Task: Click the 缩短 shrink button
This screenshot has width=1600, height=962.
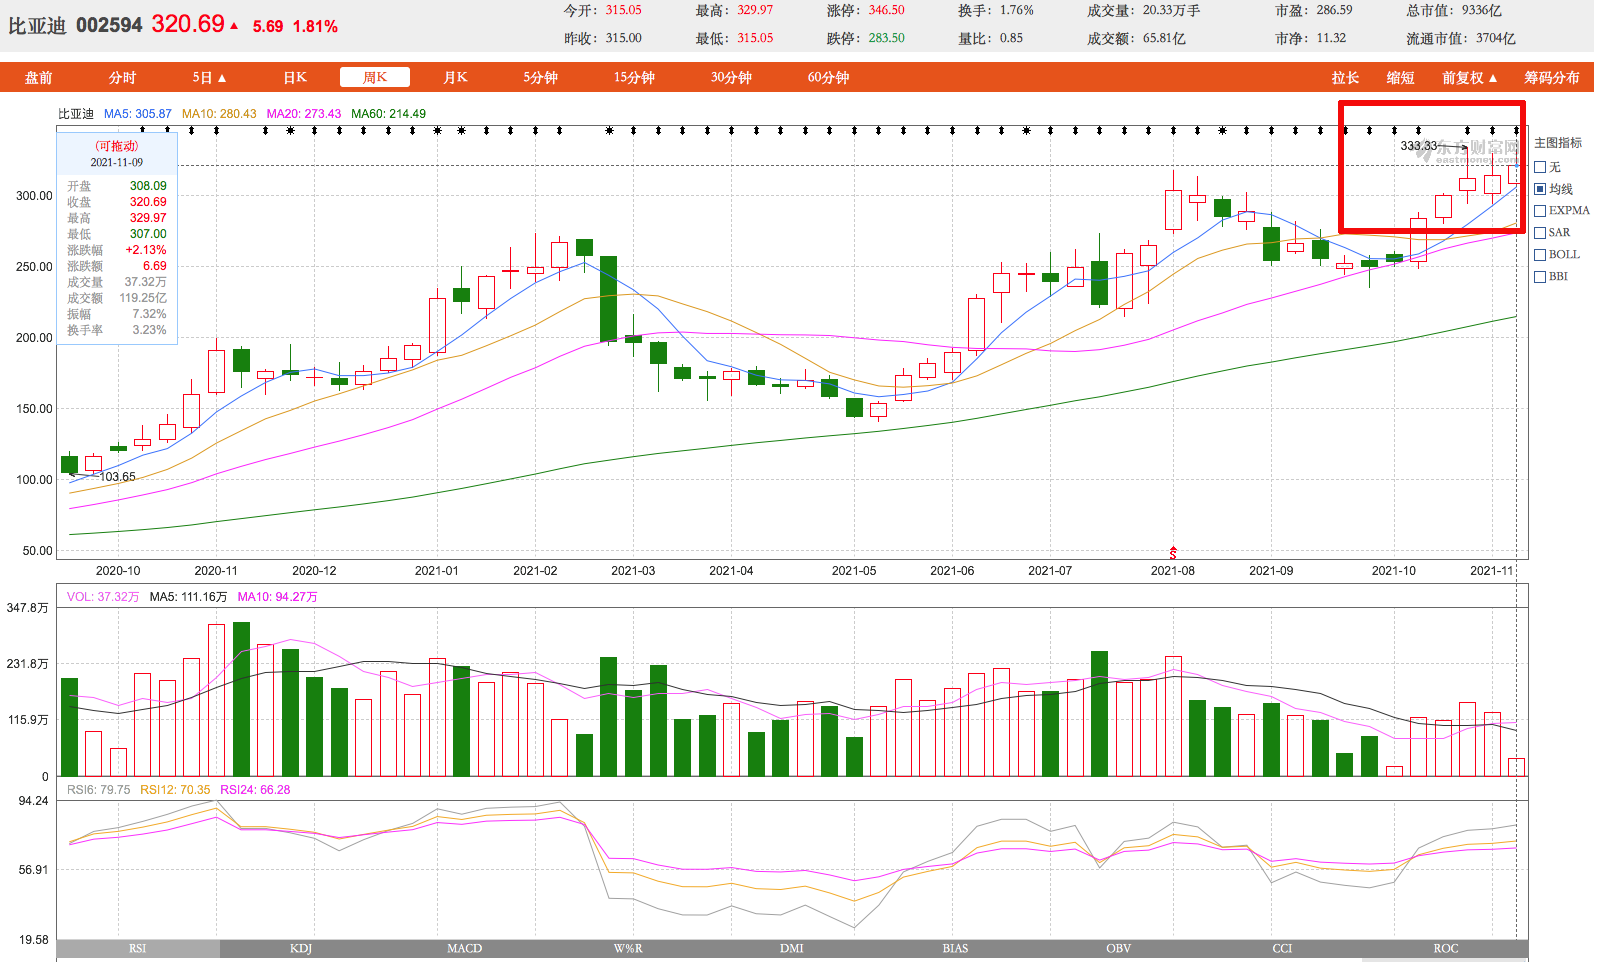Action: pyautogui.click(x=1400, y=77)
